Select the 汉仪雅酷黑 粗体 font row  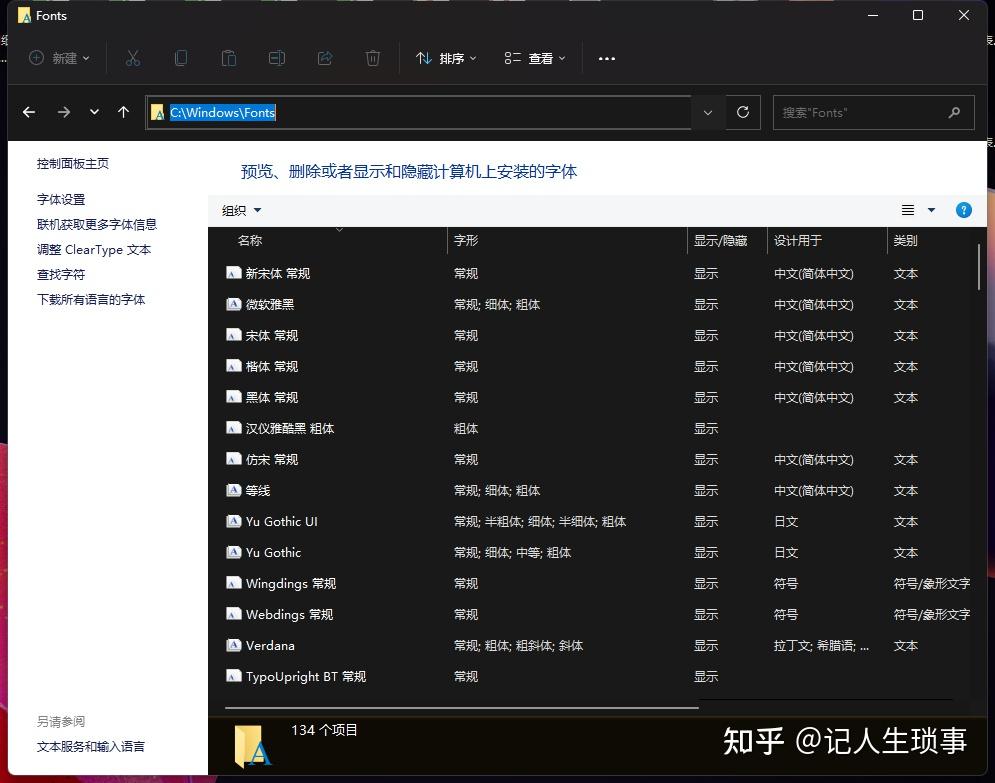tap(596, 428)
